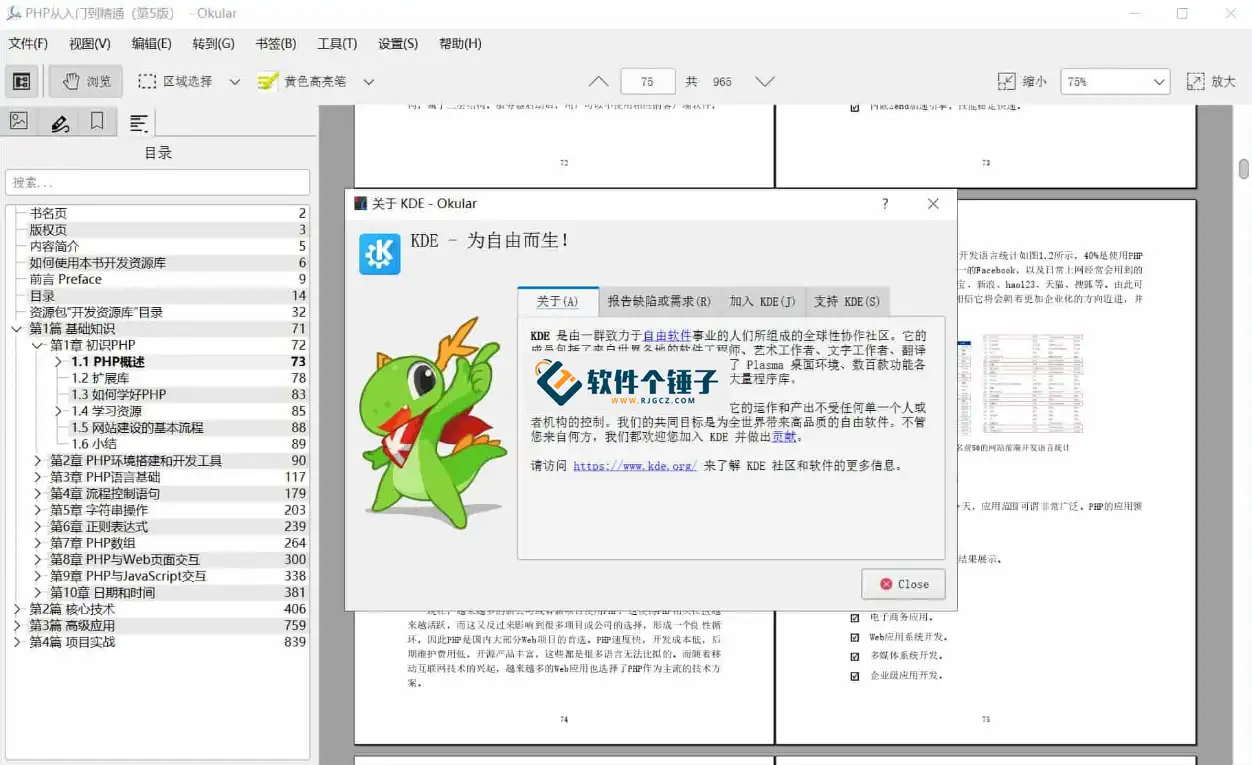This screenshot has width=1252, height=765.
Task: Click the Close button in KDE dialog
Action: (x=903, y=584)
